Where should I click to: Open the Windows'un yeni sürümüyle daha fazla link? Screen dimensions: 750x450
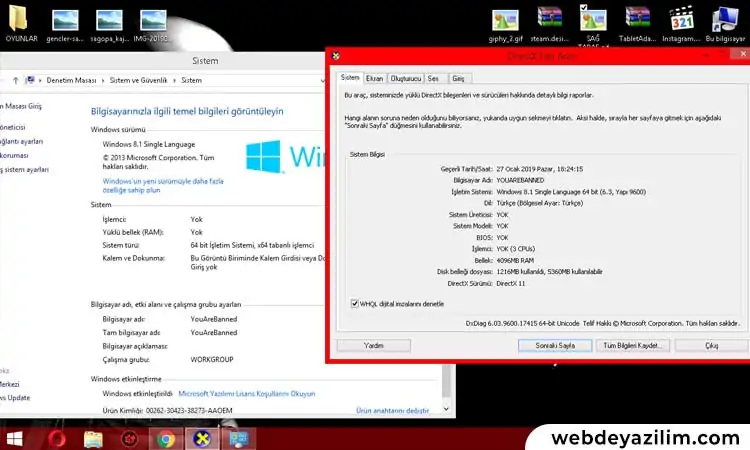[x=163, y=186]
